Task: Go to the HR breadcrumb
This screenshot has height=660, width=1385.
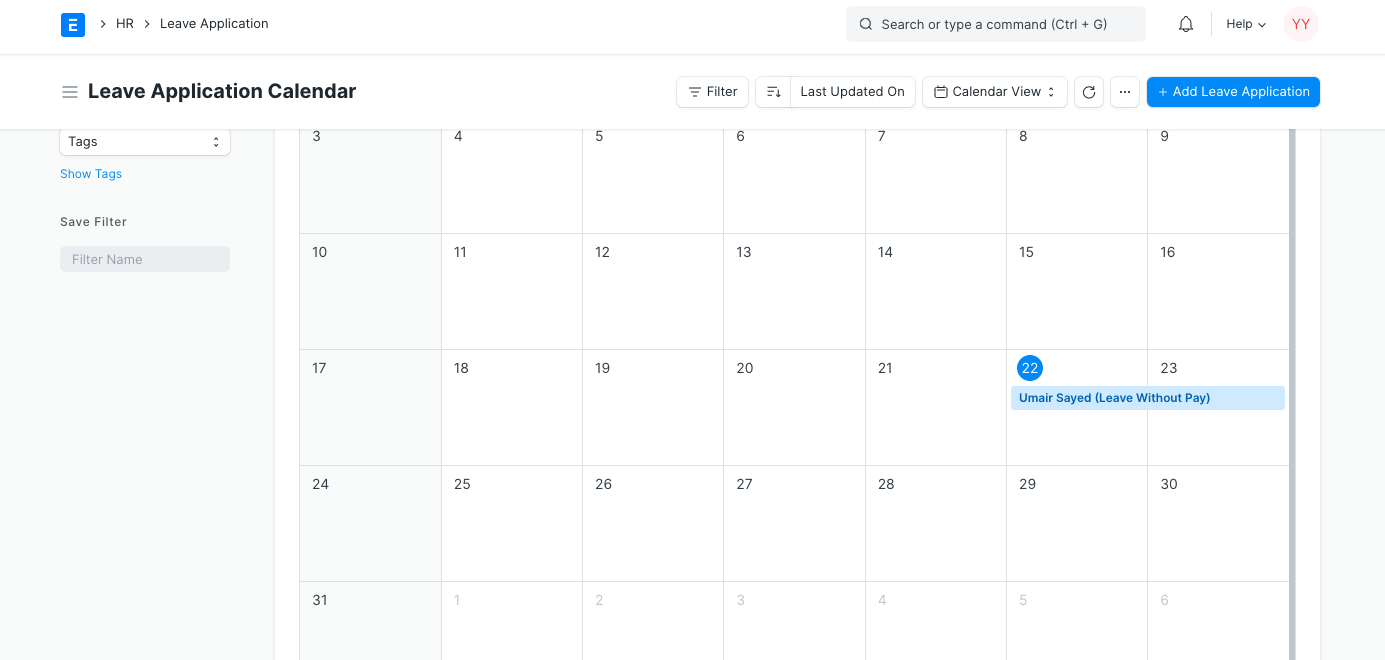Action: (x=125, y=24)
